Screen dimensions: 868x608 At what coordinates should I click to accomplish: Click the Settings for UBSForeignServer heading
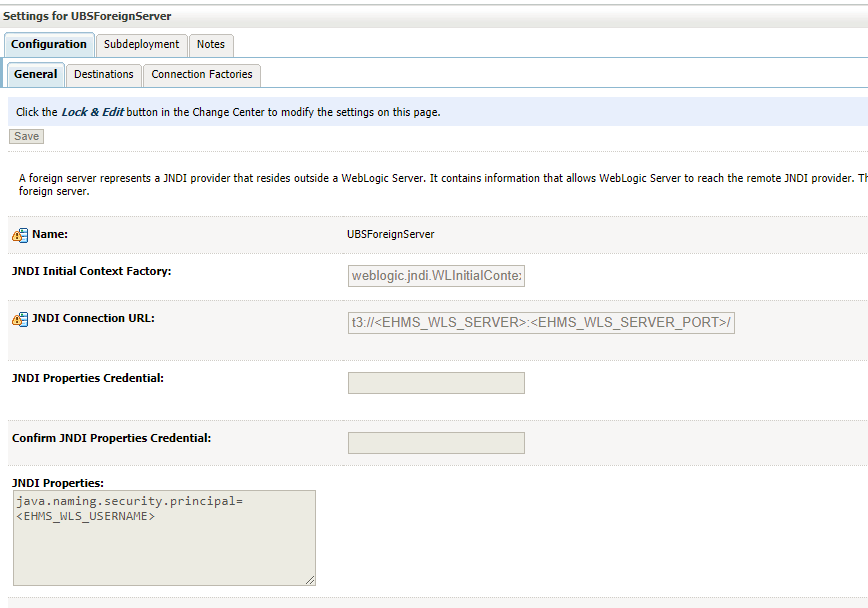coord(87,16)
